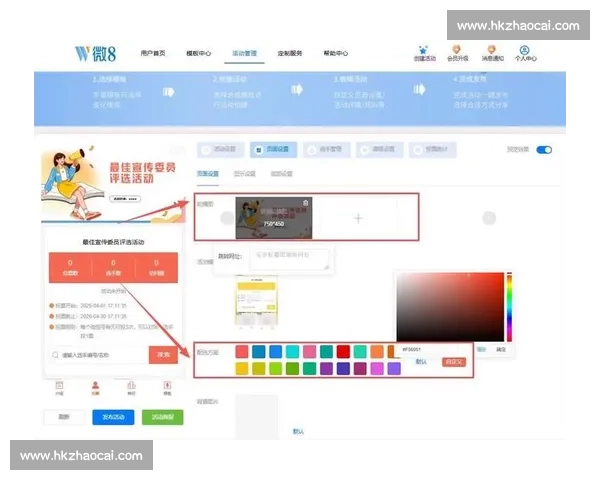
Task: Tap the ranking nav icon in phone preview
Action: click(131, 387)
